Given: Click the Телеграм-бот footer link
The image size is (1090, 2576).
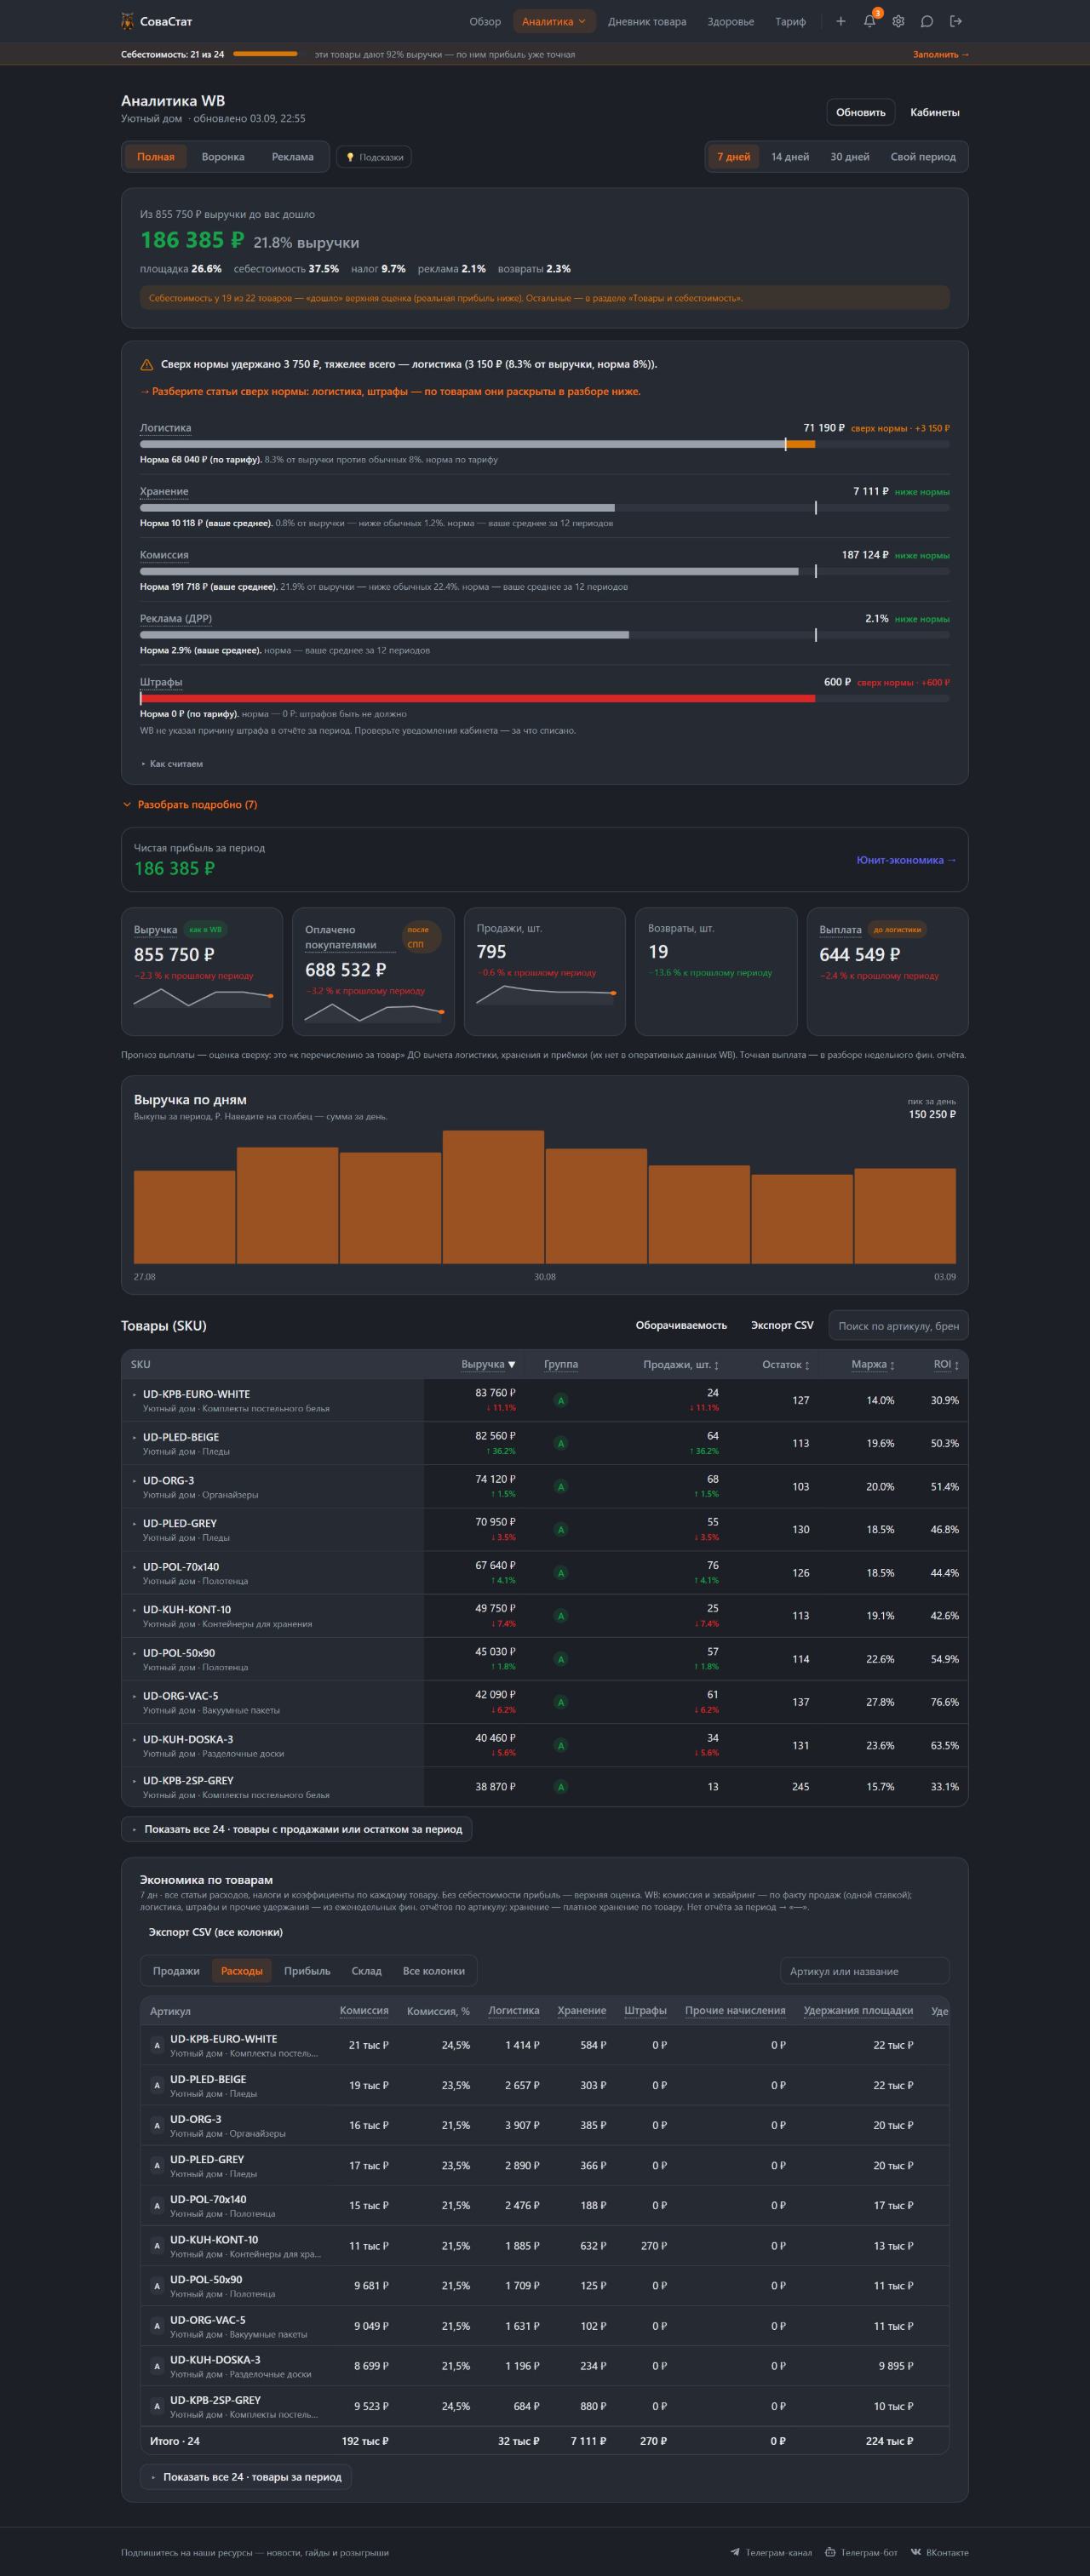Looking at the screenshot, I should pos(861,2551).
